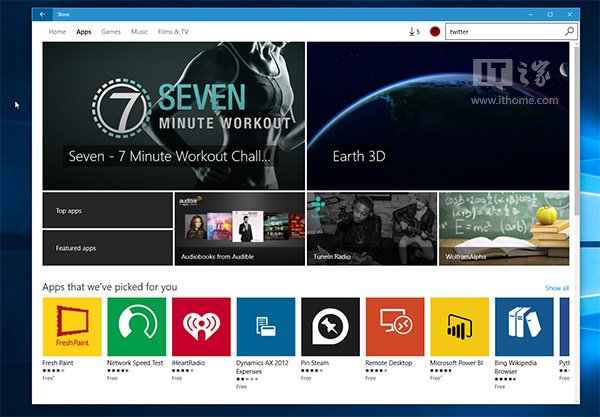
Task: Open the Pin Steam app icon
Action: (x=331, y=327)
